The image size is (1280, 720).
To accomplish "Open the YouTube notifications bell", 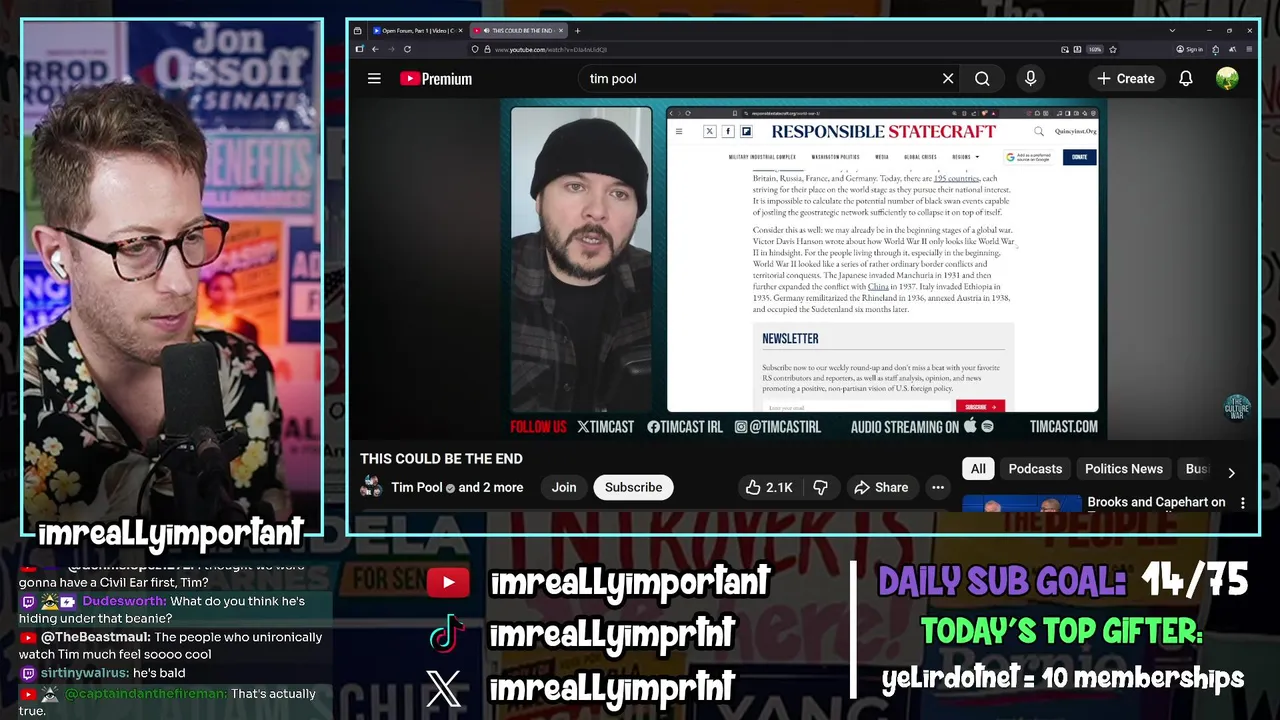I will [x=1186, y=78].
